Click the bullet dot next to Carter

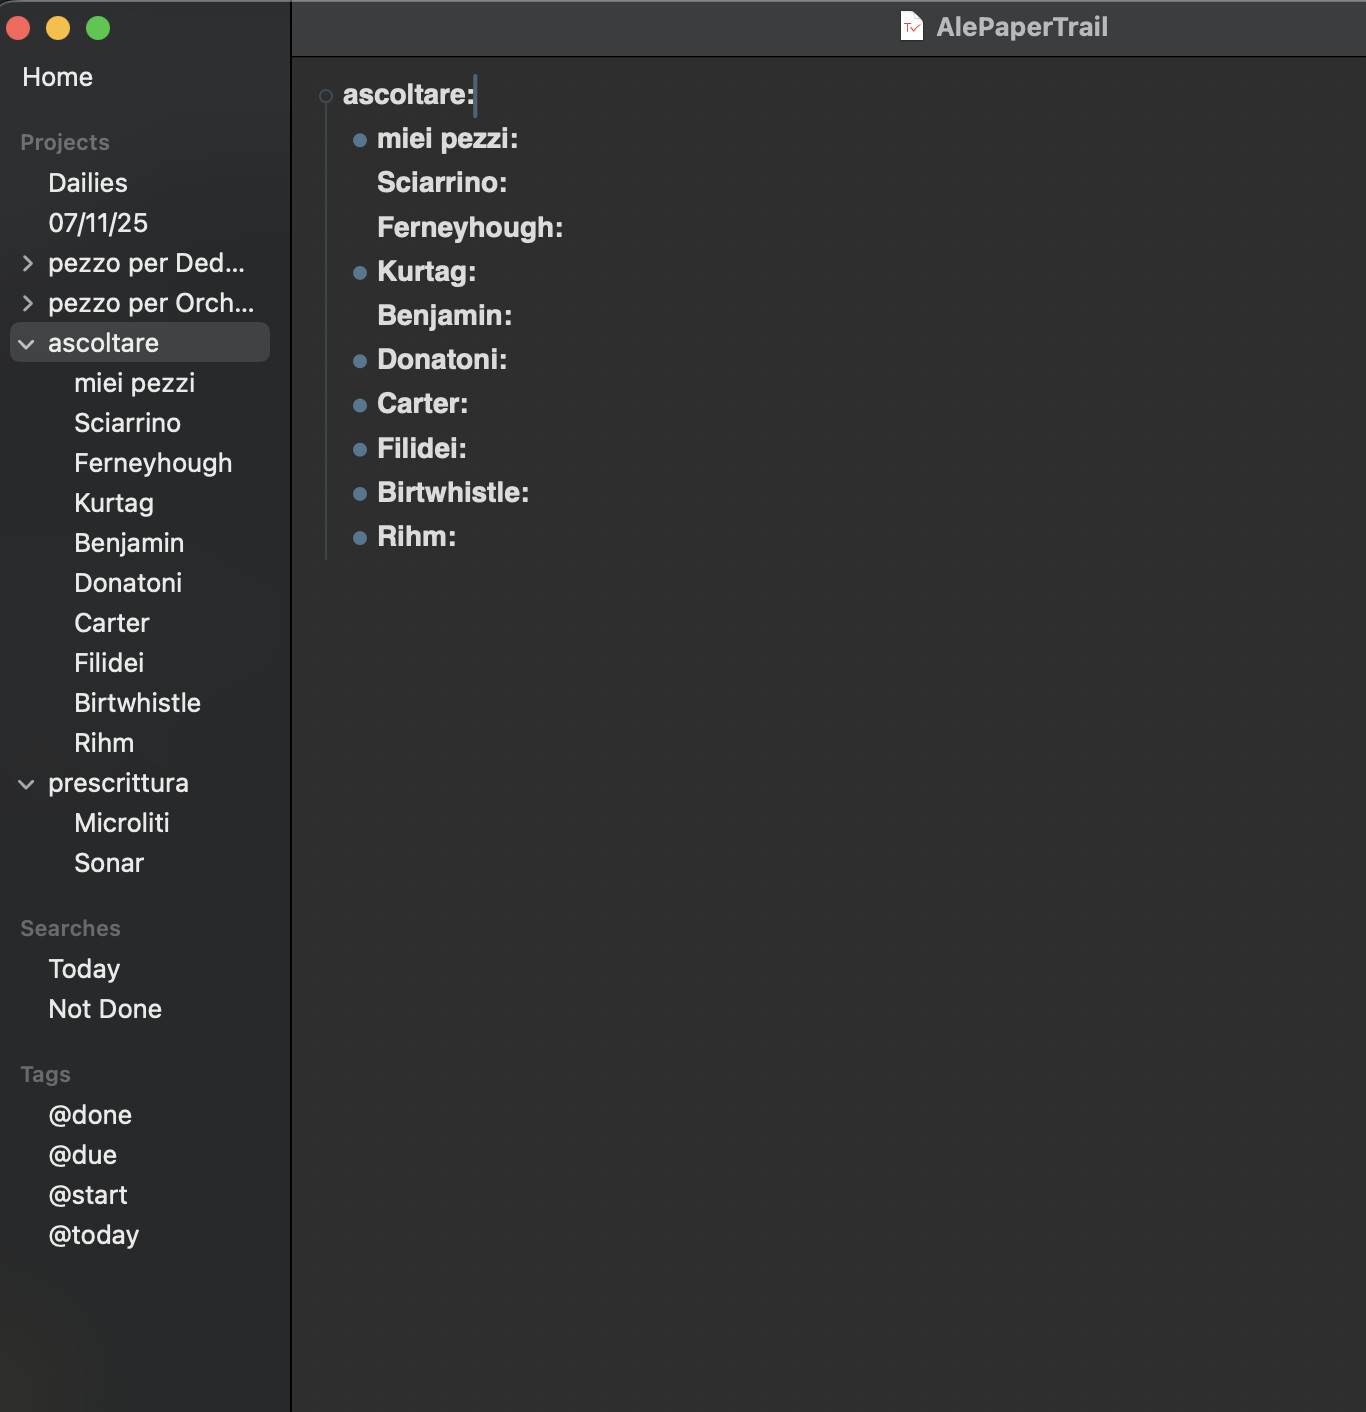click(360, 405)
